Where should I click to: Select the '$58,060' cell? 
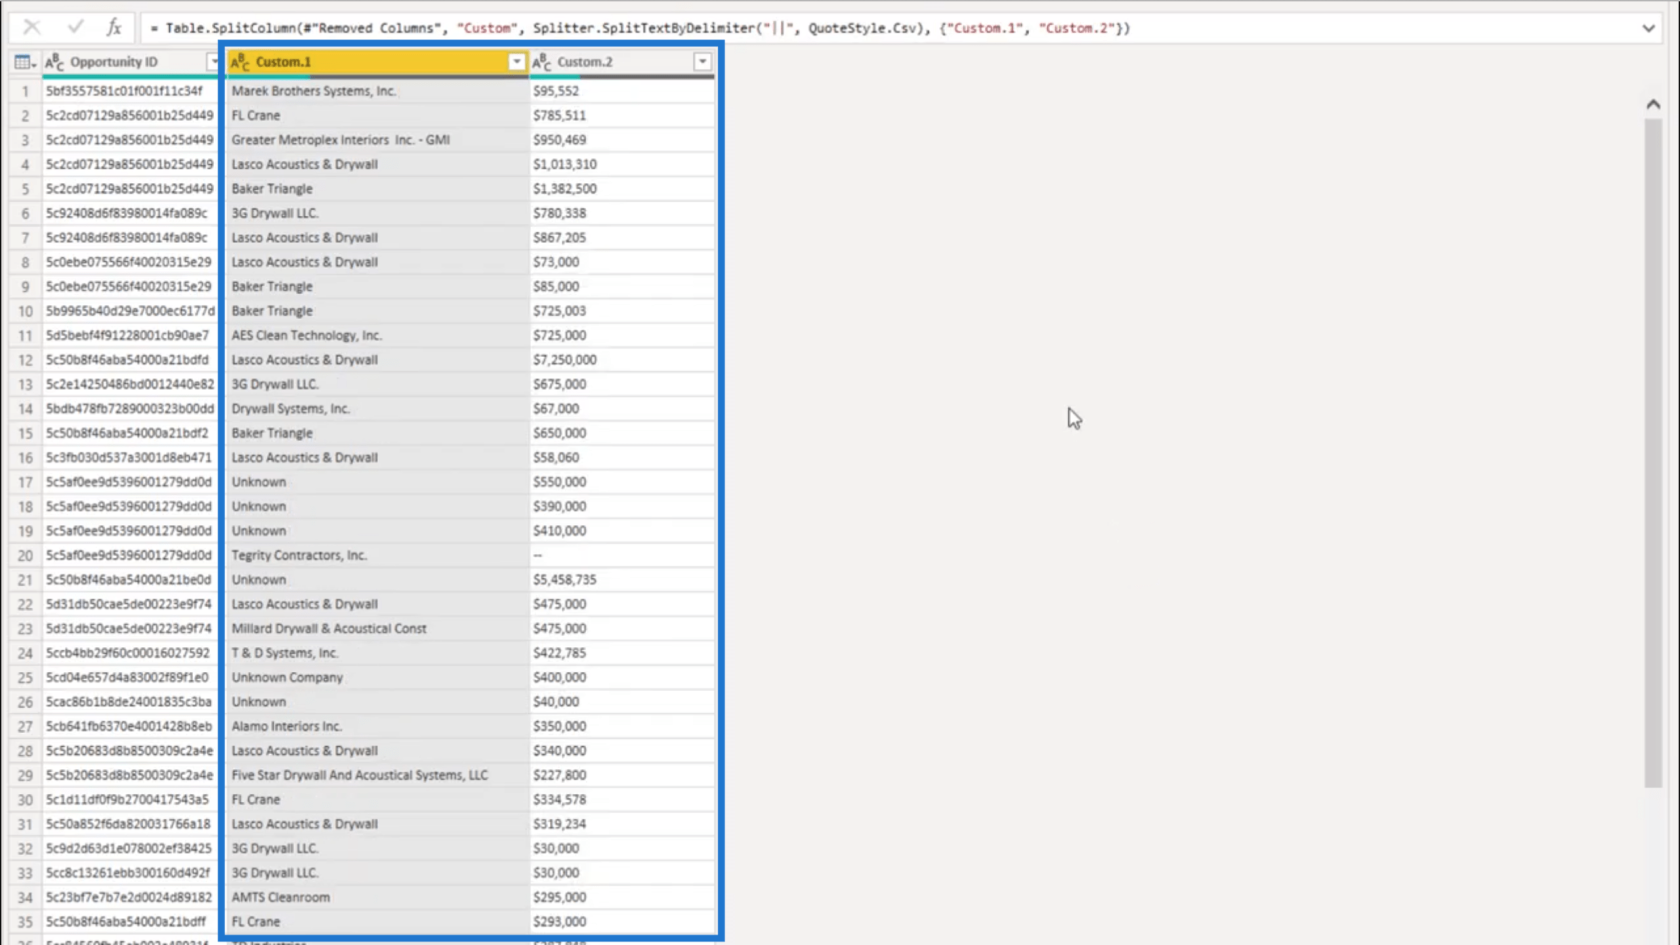[622, 458]
